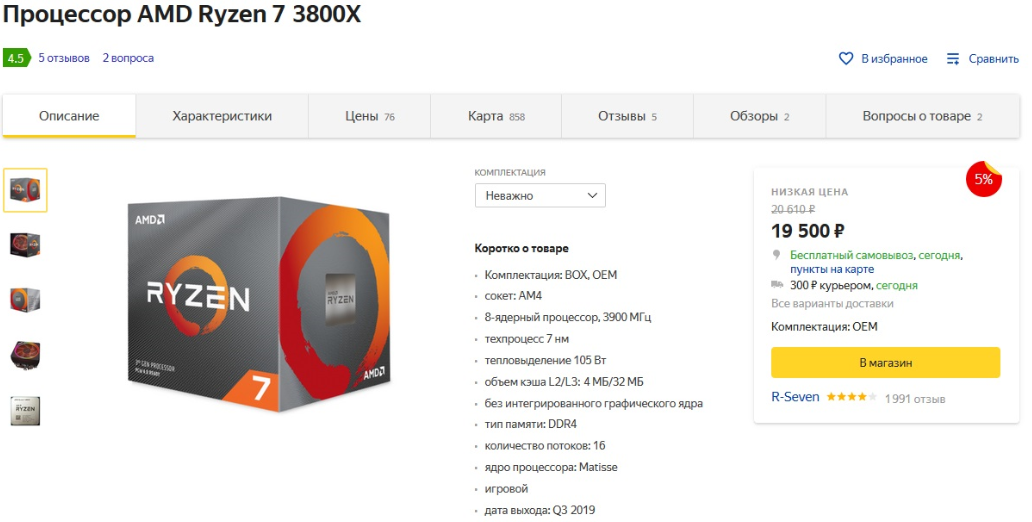Click the courier delivery truck icon
Image resolution: width=1032 pixels, height=522 pixels.
(777, 285)
